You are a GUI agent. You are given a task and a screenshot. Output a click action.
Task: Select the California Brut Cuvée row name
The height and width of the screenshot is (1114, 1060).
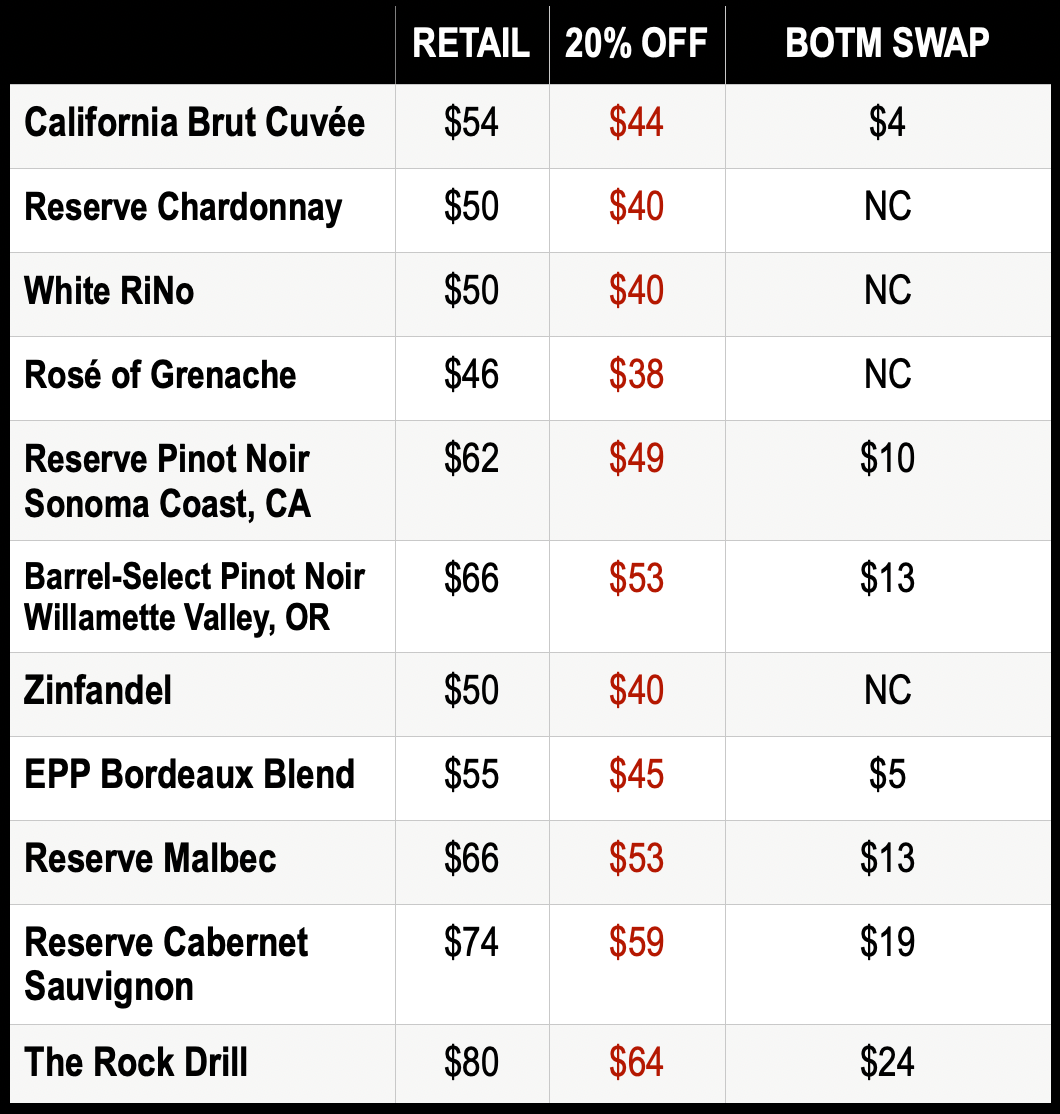tap(195, 122)
